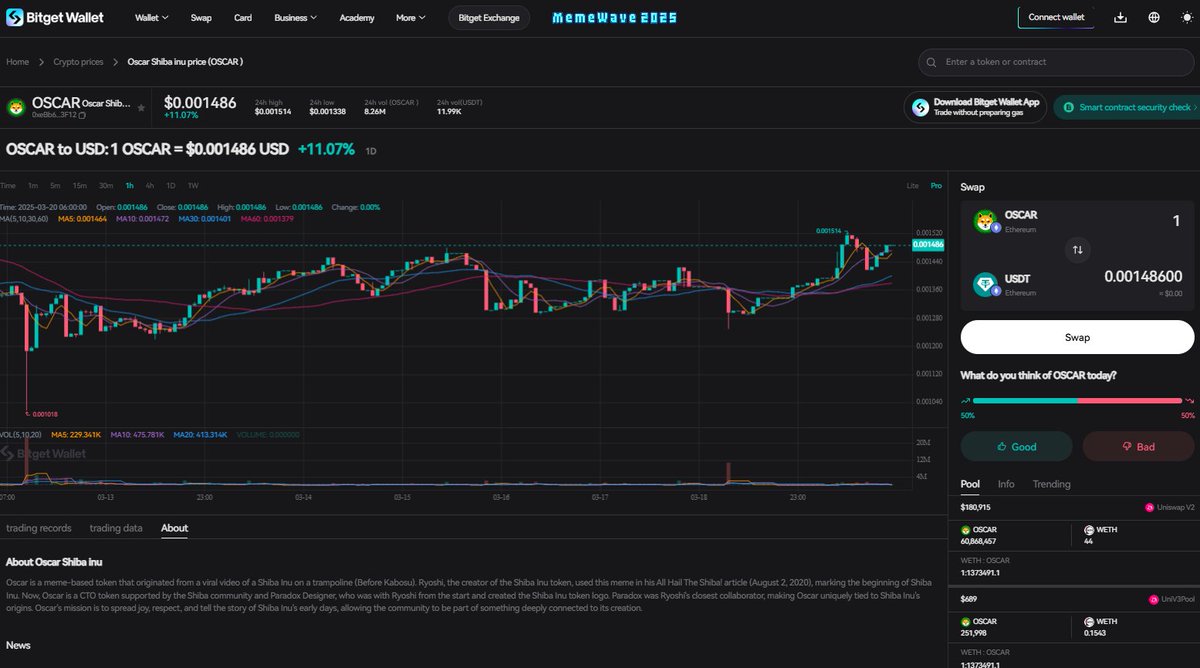Open the trading data tab
1200x668 pixels.
116,528
